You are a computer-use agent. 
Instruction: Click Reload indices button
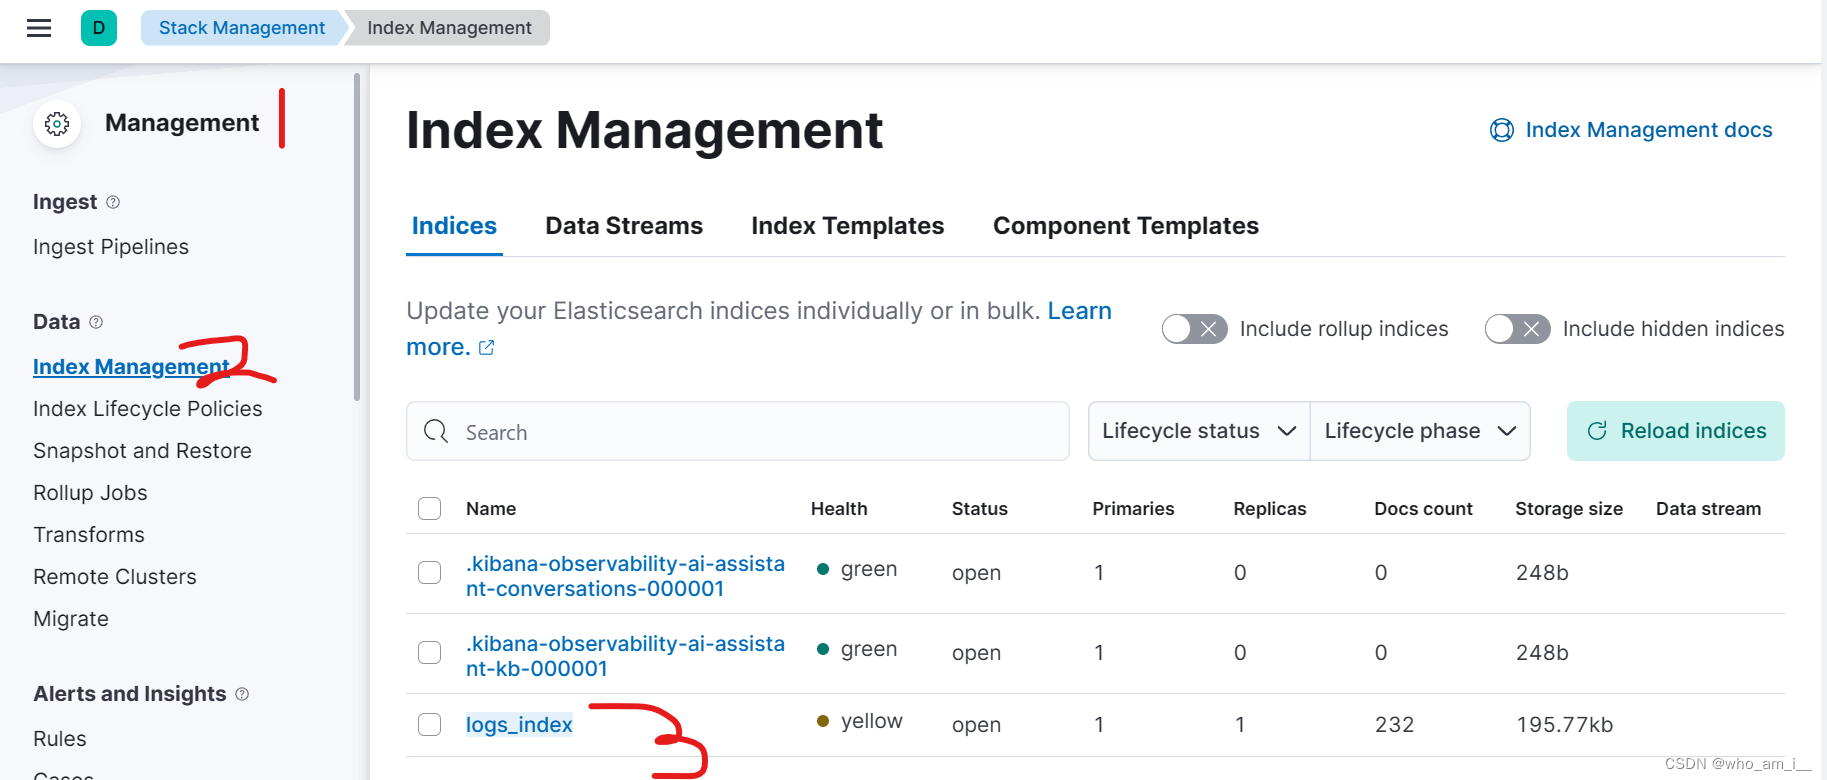(1676, 431)
